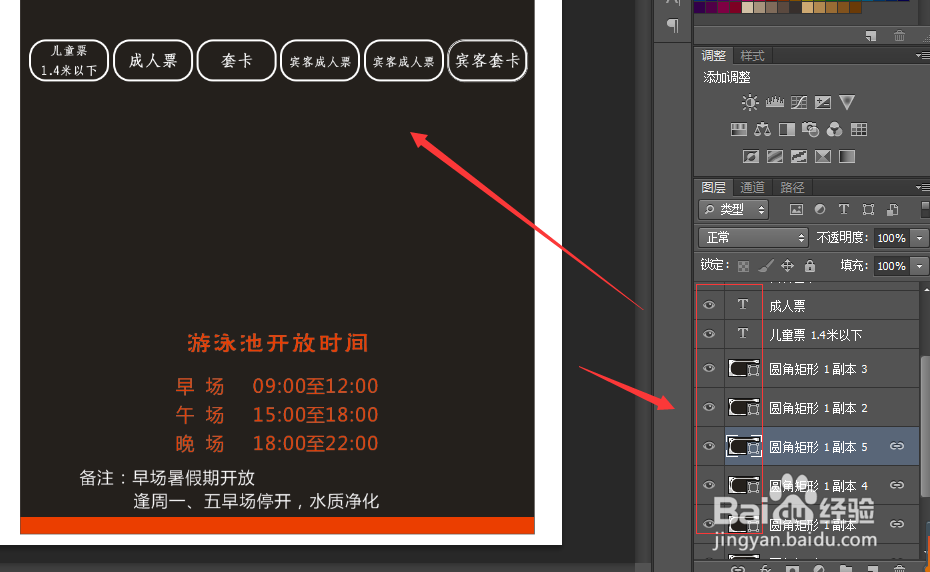Viewport: 930px width, 572px height.
Task: Switch to the 路径 tab
Action: 792,188
